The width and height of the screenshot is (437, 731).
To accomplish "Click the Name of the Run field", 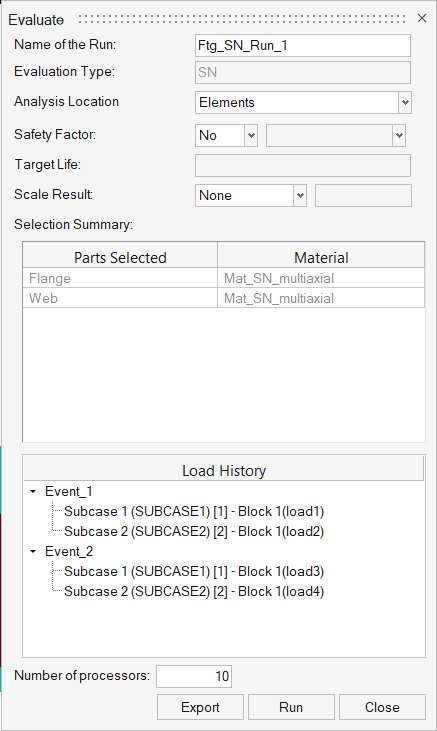I will click(x=303, y=46).
